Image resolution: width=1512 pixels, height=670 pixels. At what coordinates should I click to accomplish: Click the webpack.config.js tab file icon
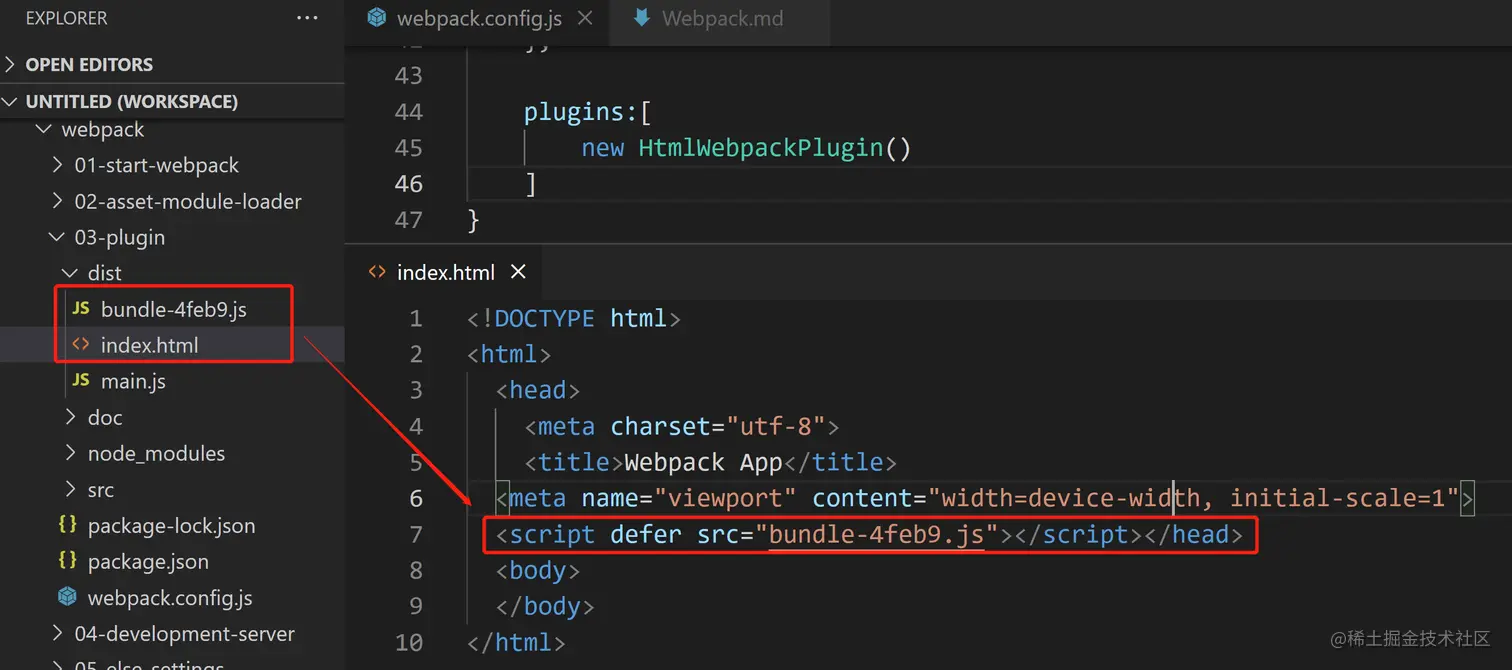(376, 17)
